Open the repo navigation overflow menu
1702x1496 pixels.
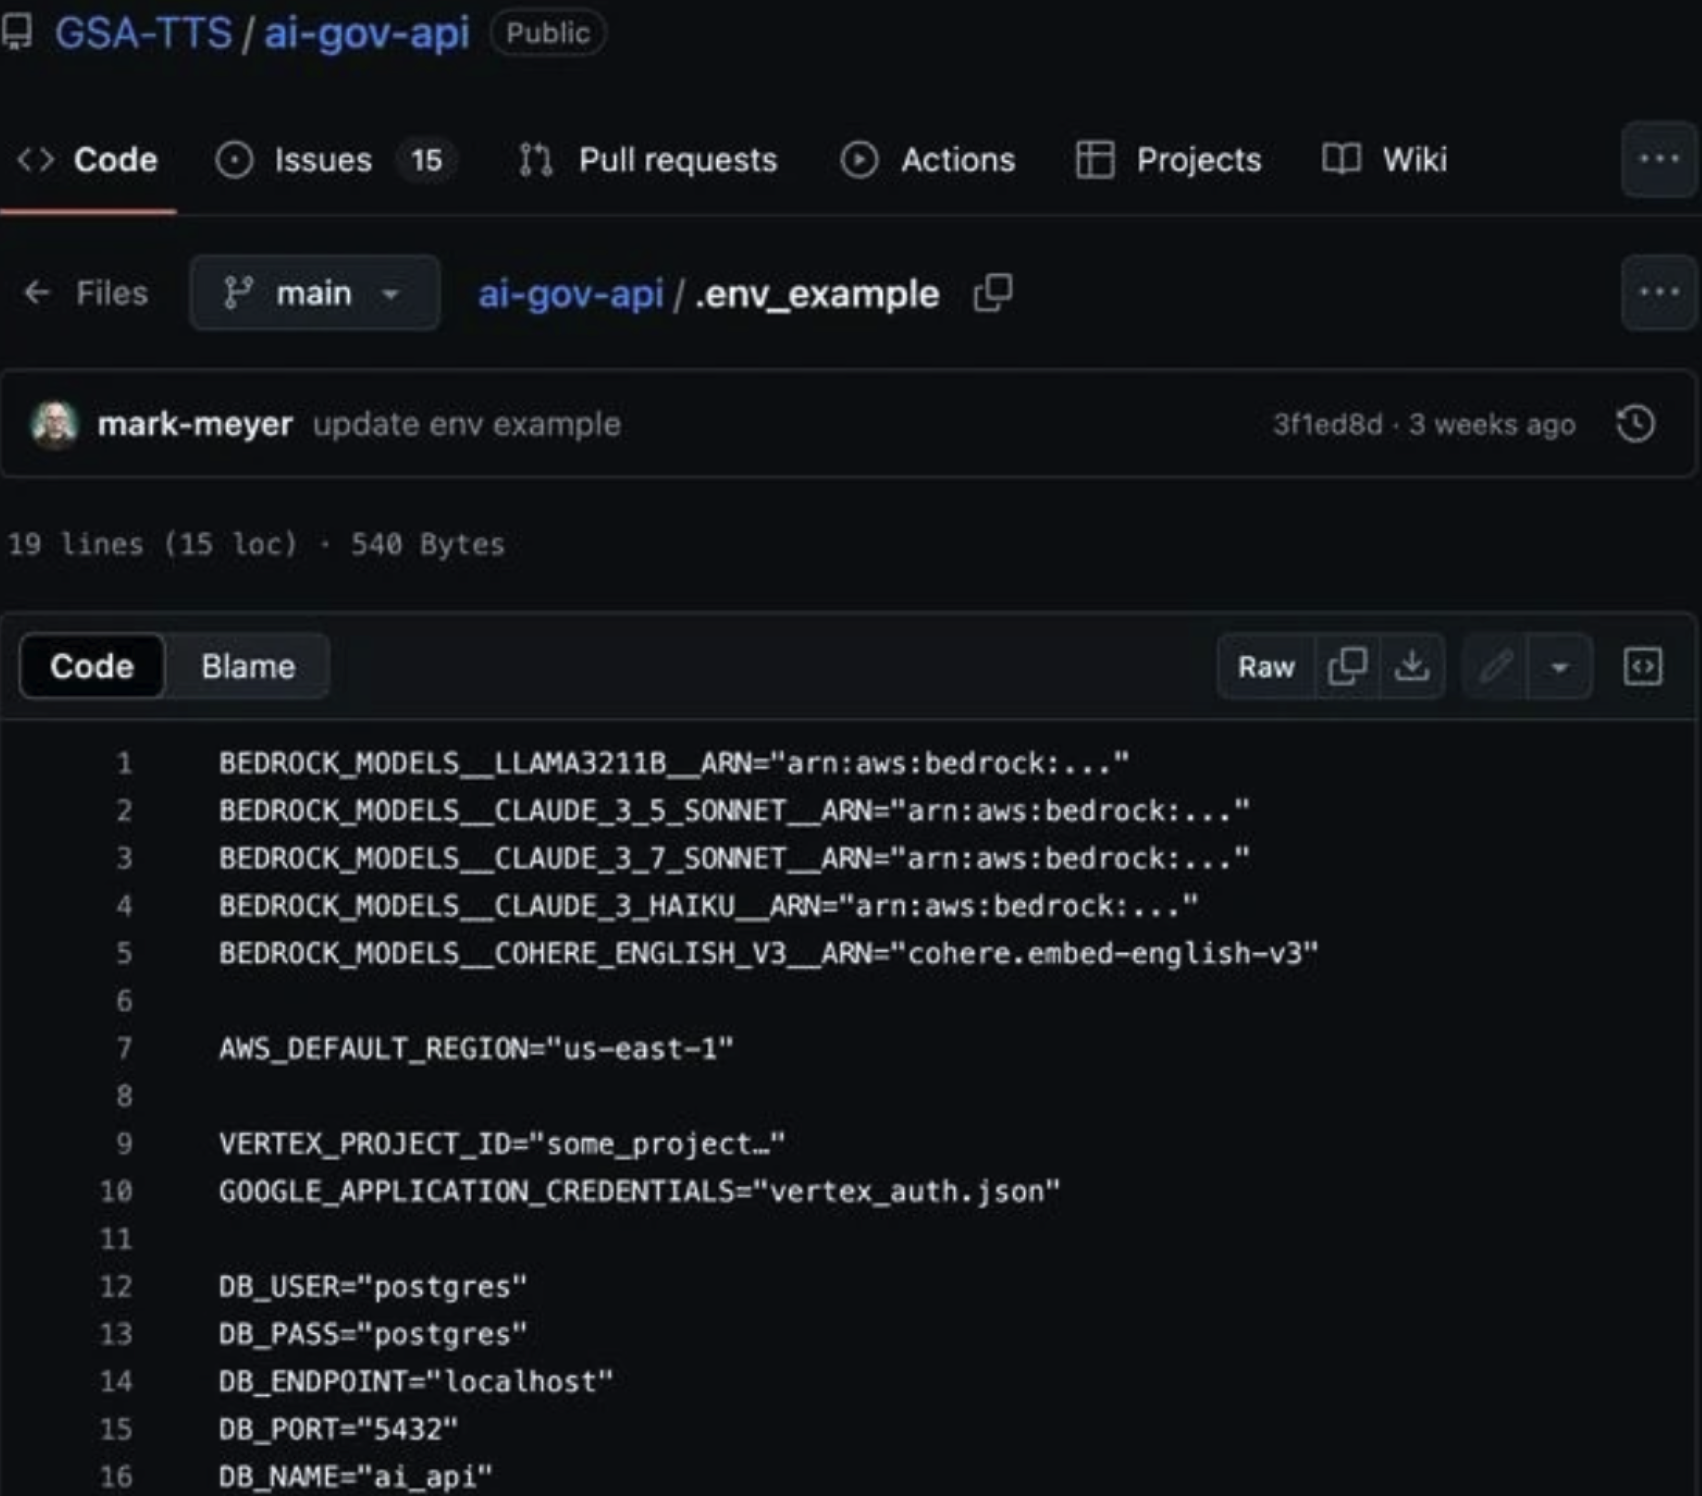click(x=1659, y=159)
